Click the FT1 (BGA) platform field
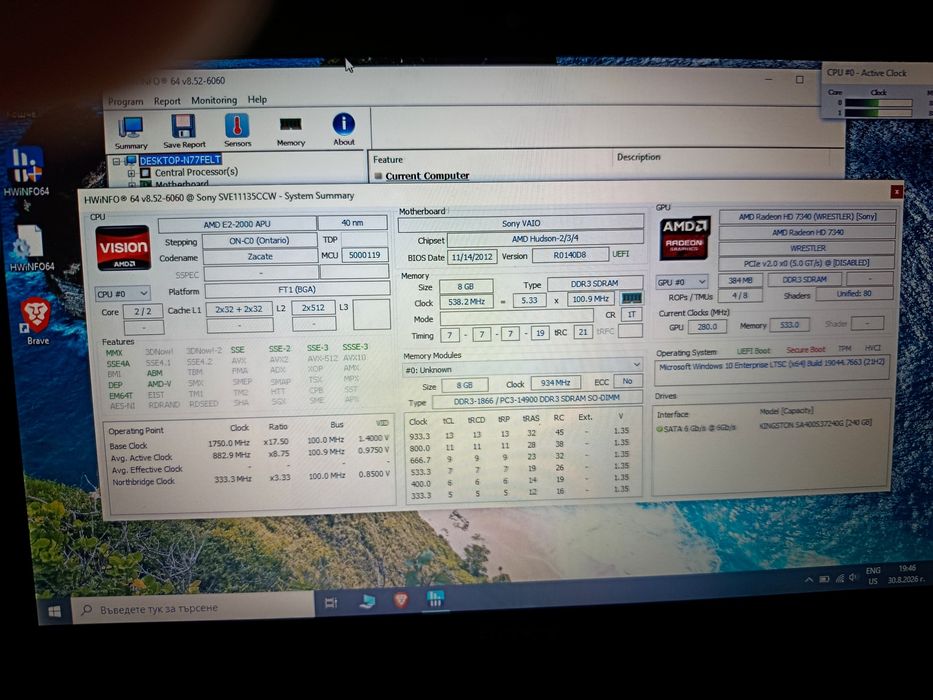933x700 pixels. pyautogui.click(x=297, y=290)
